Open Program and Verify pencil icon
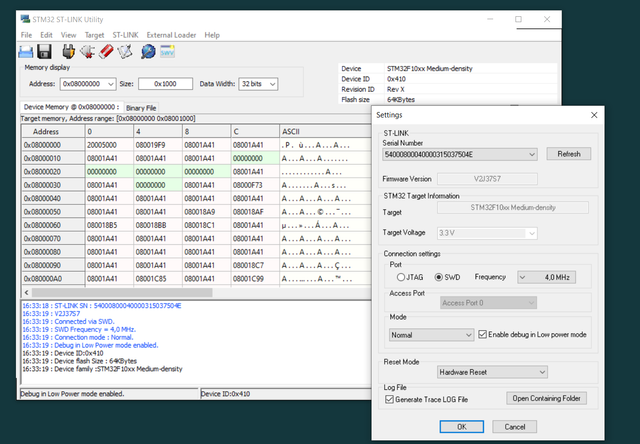The height and width of the screenshot is (444, 640). (125, 52)
